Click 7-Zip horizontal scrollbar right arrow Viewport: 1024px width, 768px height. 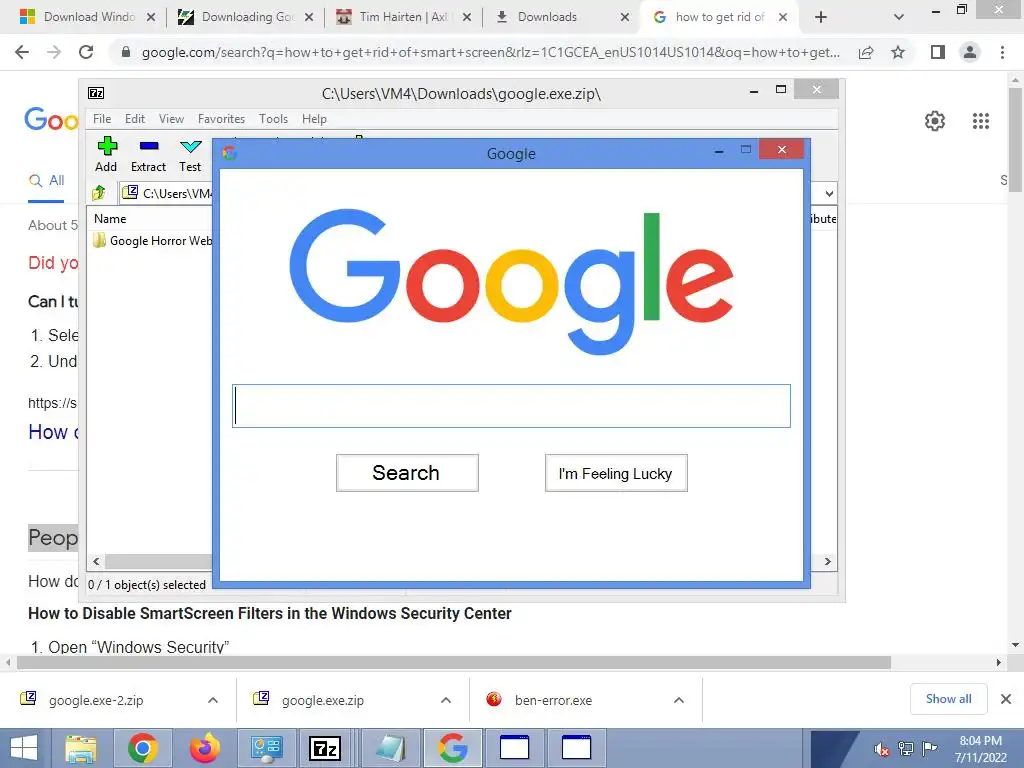[827, 562]
